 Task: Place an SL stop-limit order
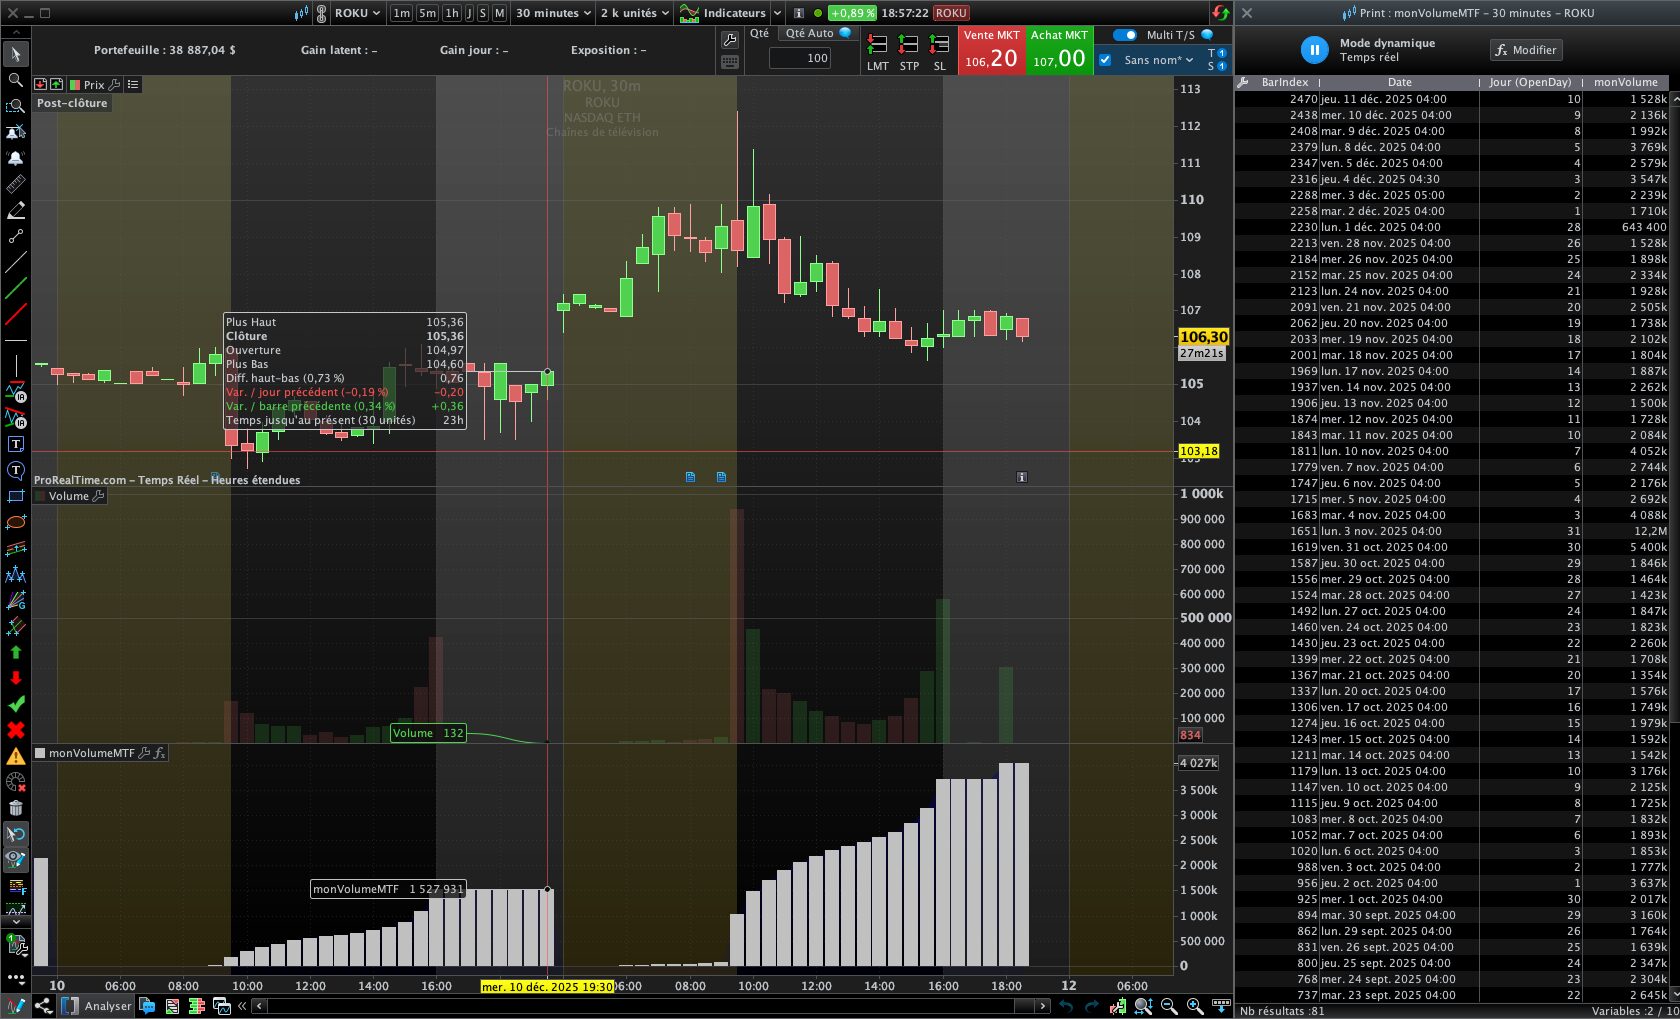(939, 53)
